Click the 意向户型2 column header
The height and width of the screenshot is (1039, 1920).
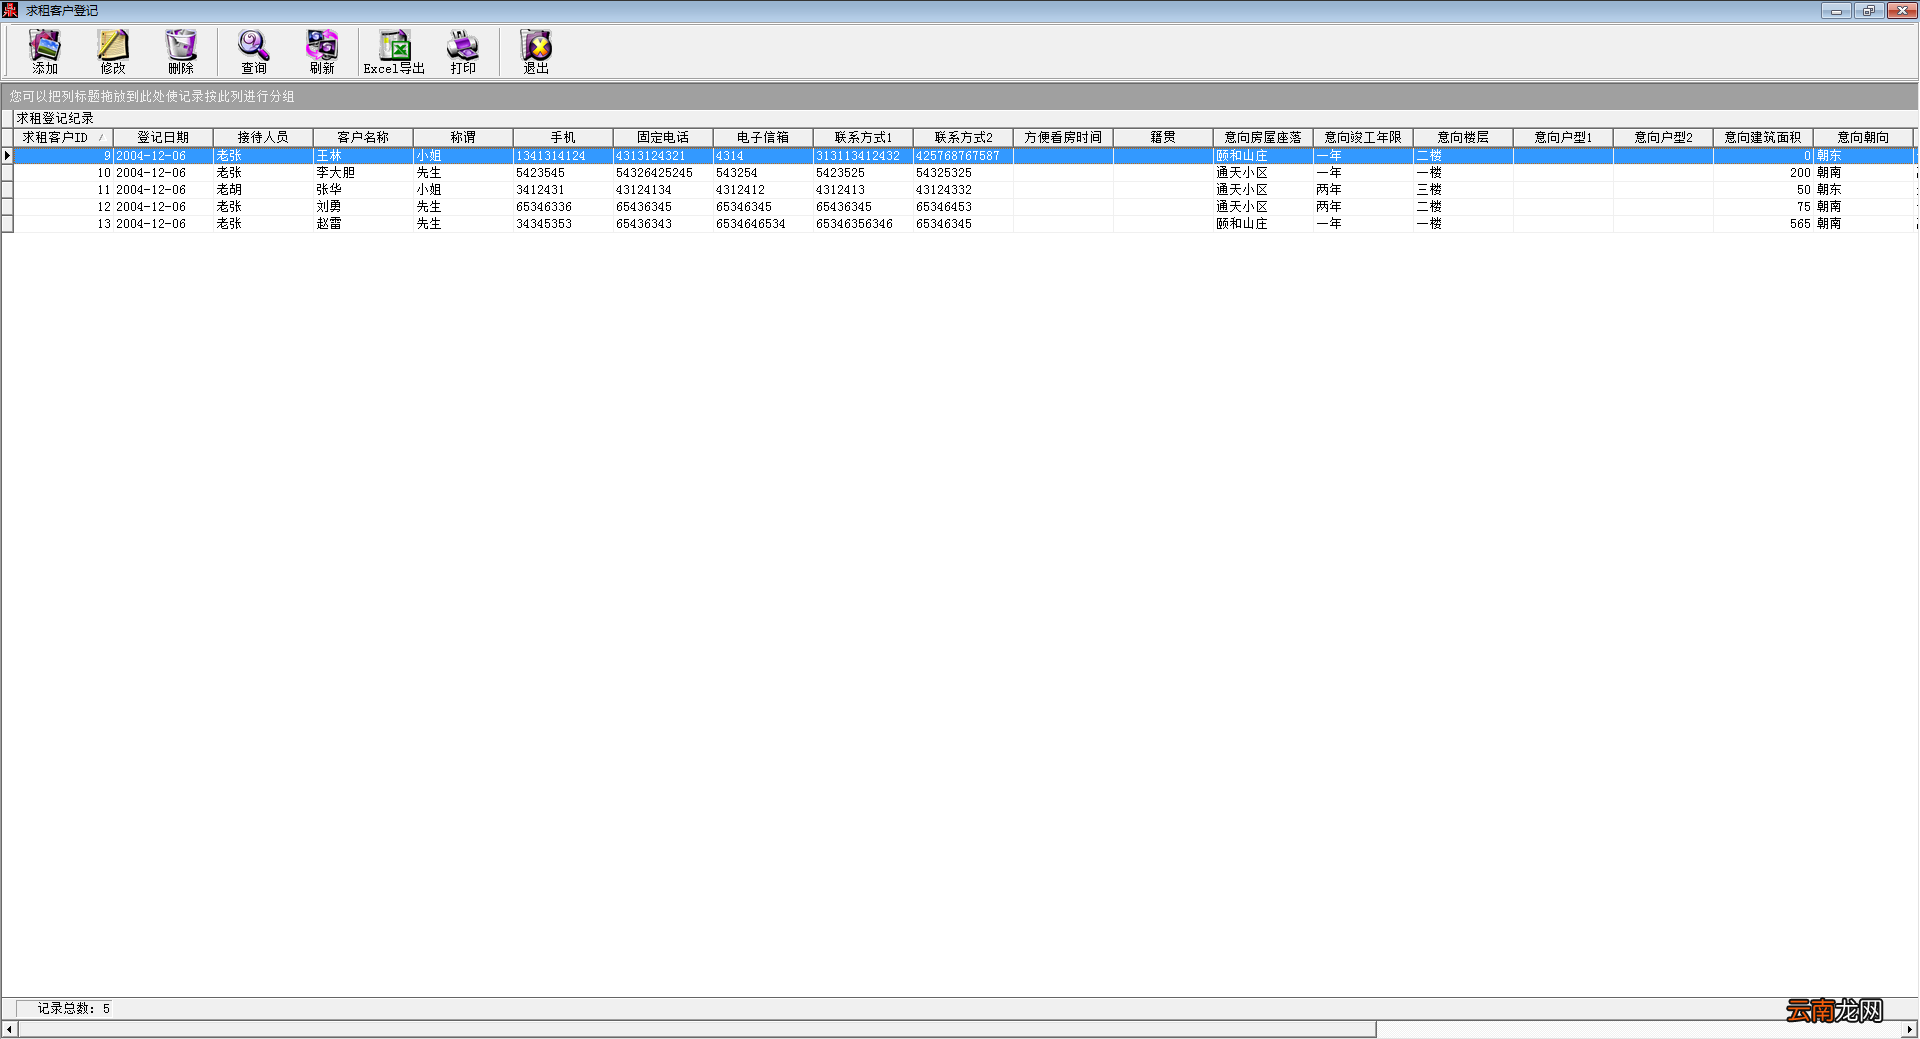(1663, 137)
